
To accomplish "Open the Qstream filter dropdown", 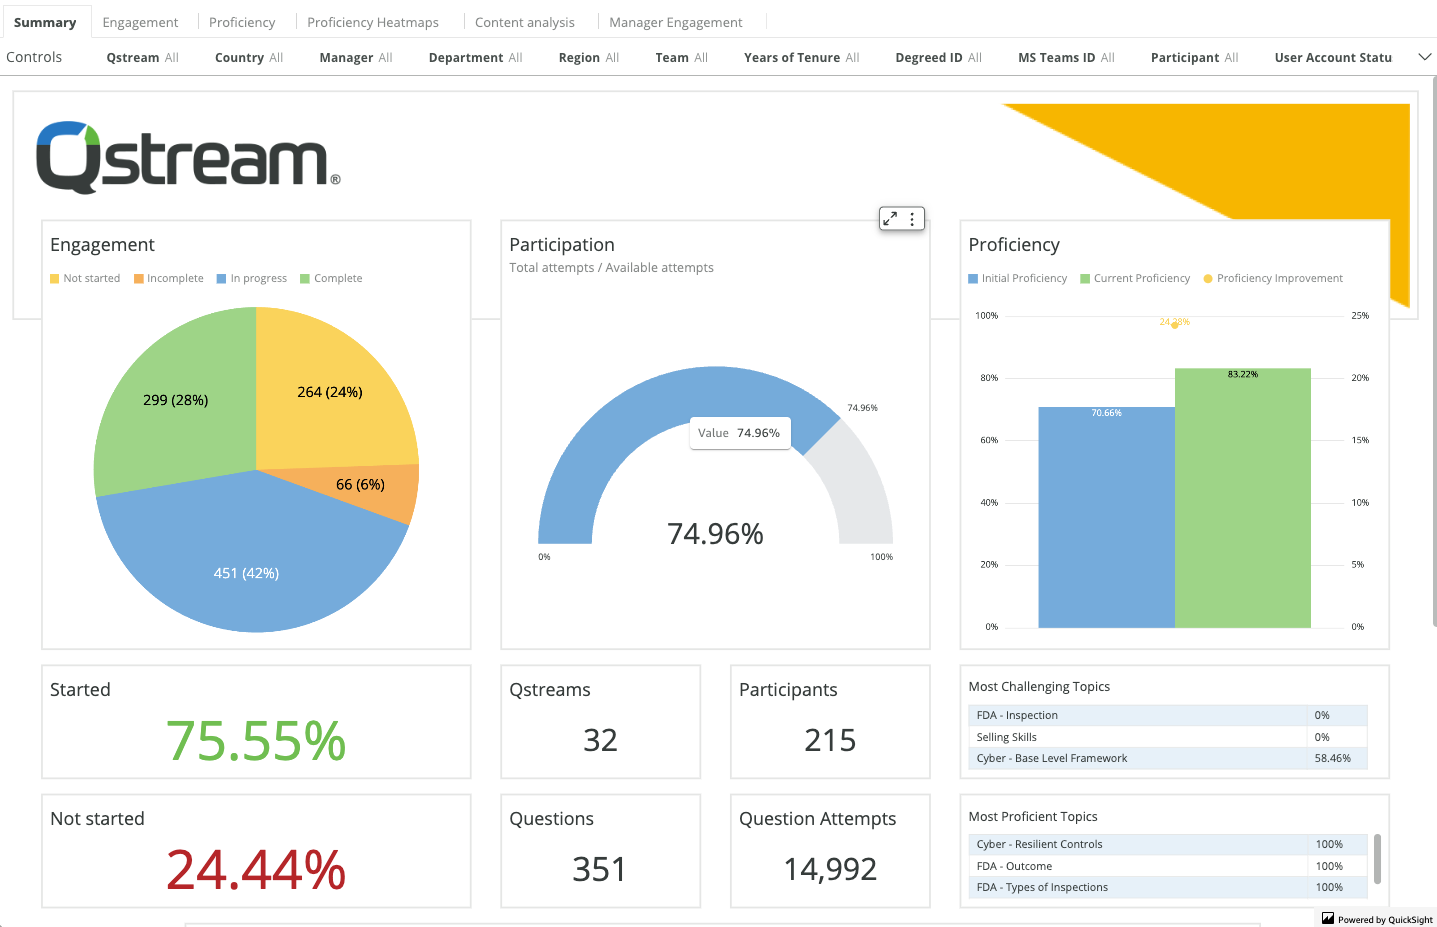I will tap(143, 58).
